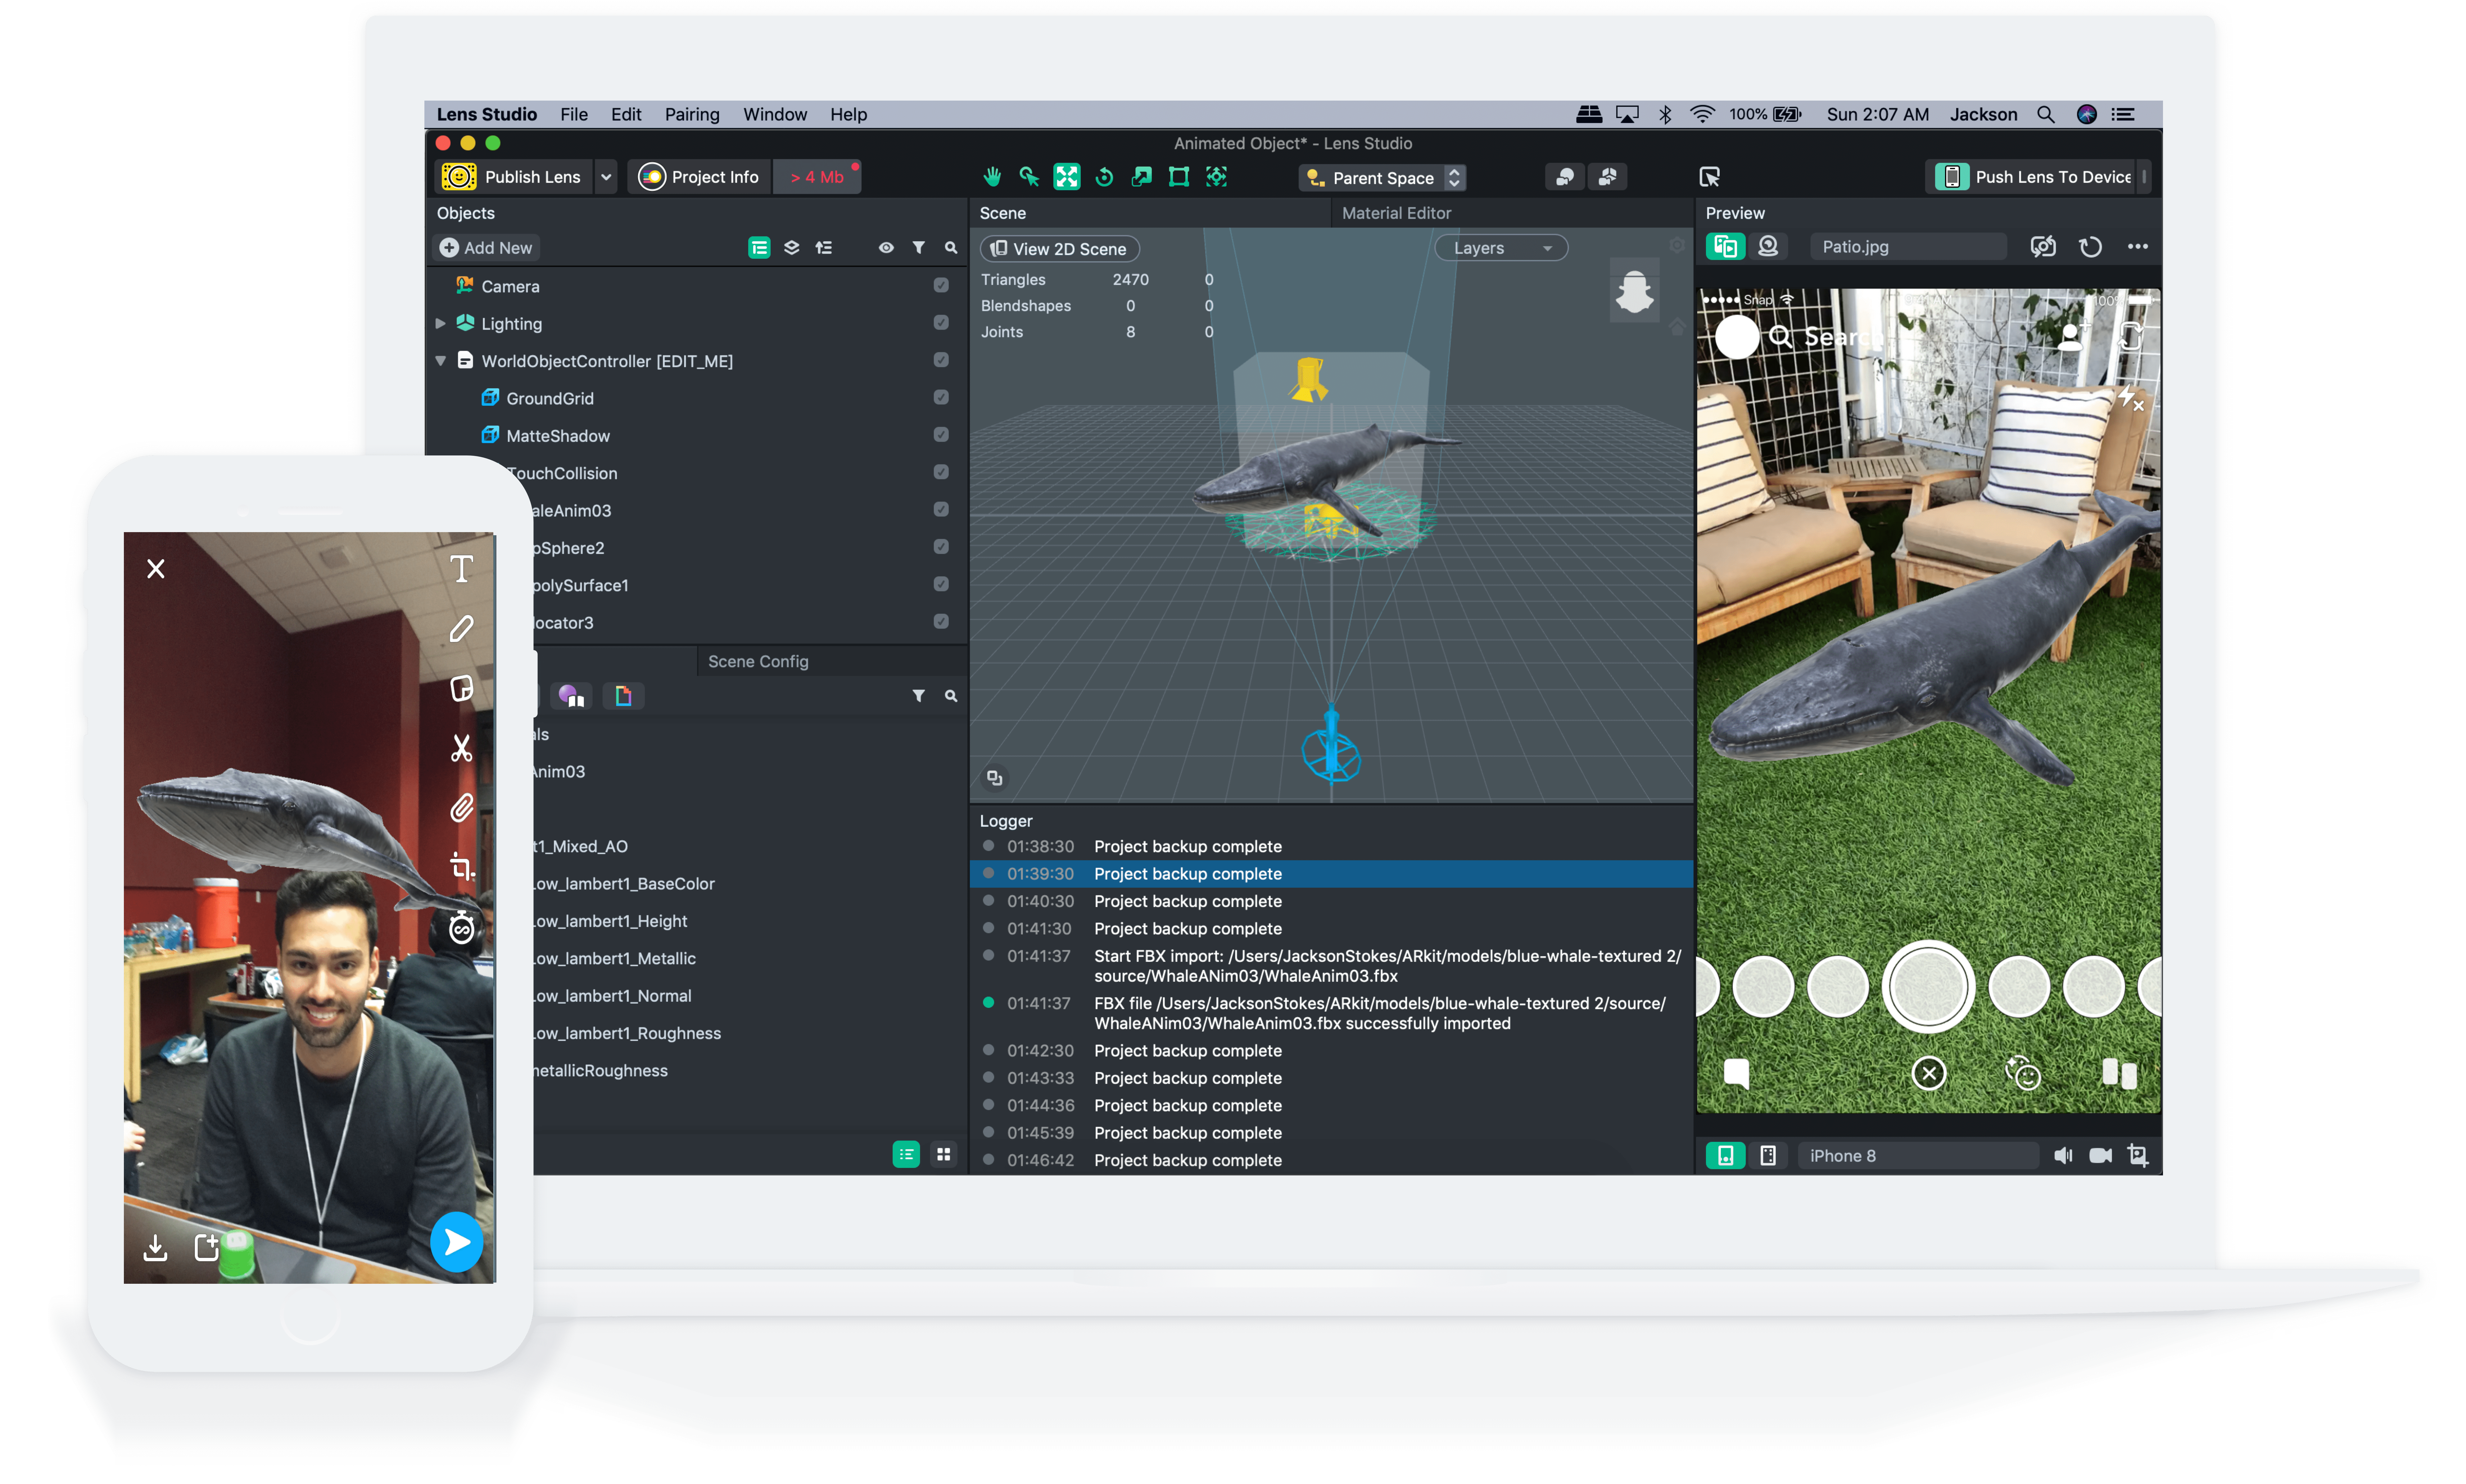Viewport: 2466px width, 1484px height.
Task: Open the Layers dropdown in Scene
Action: tap(1501, 248)
